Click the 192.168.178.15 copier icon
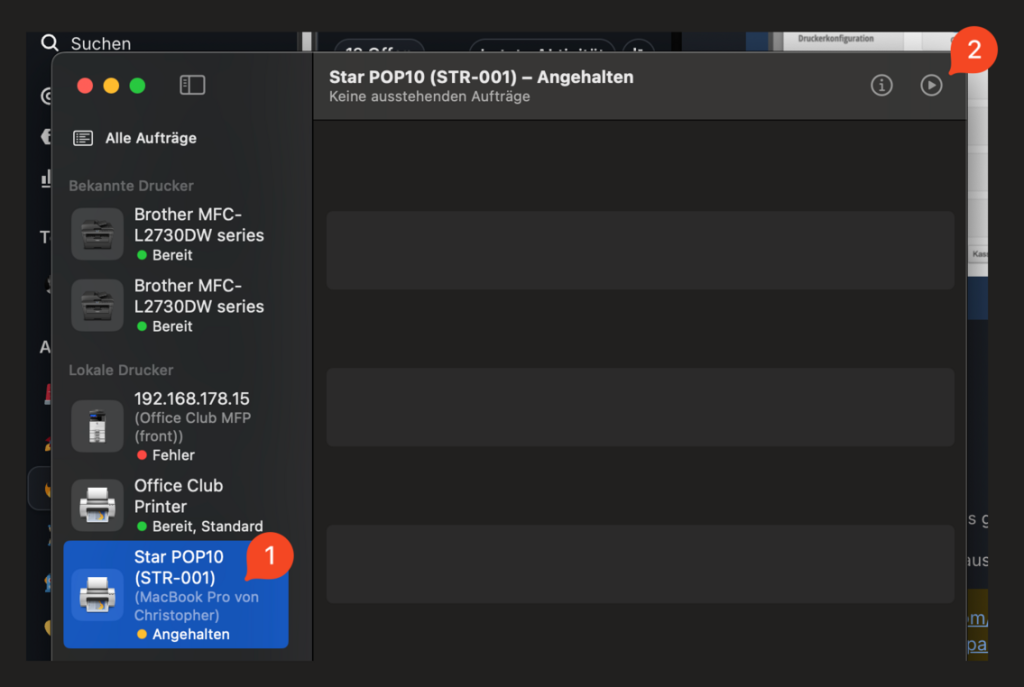This screenshot has width=1024, height=687. click(97, 426)
